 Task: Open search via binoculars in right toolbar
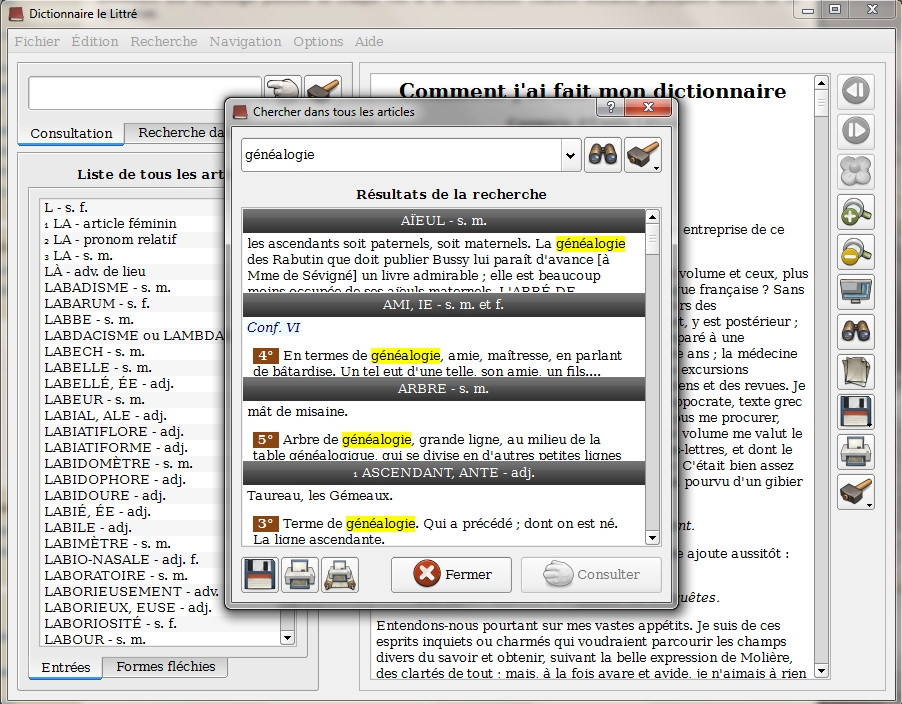pyautogui.click(x=856, y=332)
